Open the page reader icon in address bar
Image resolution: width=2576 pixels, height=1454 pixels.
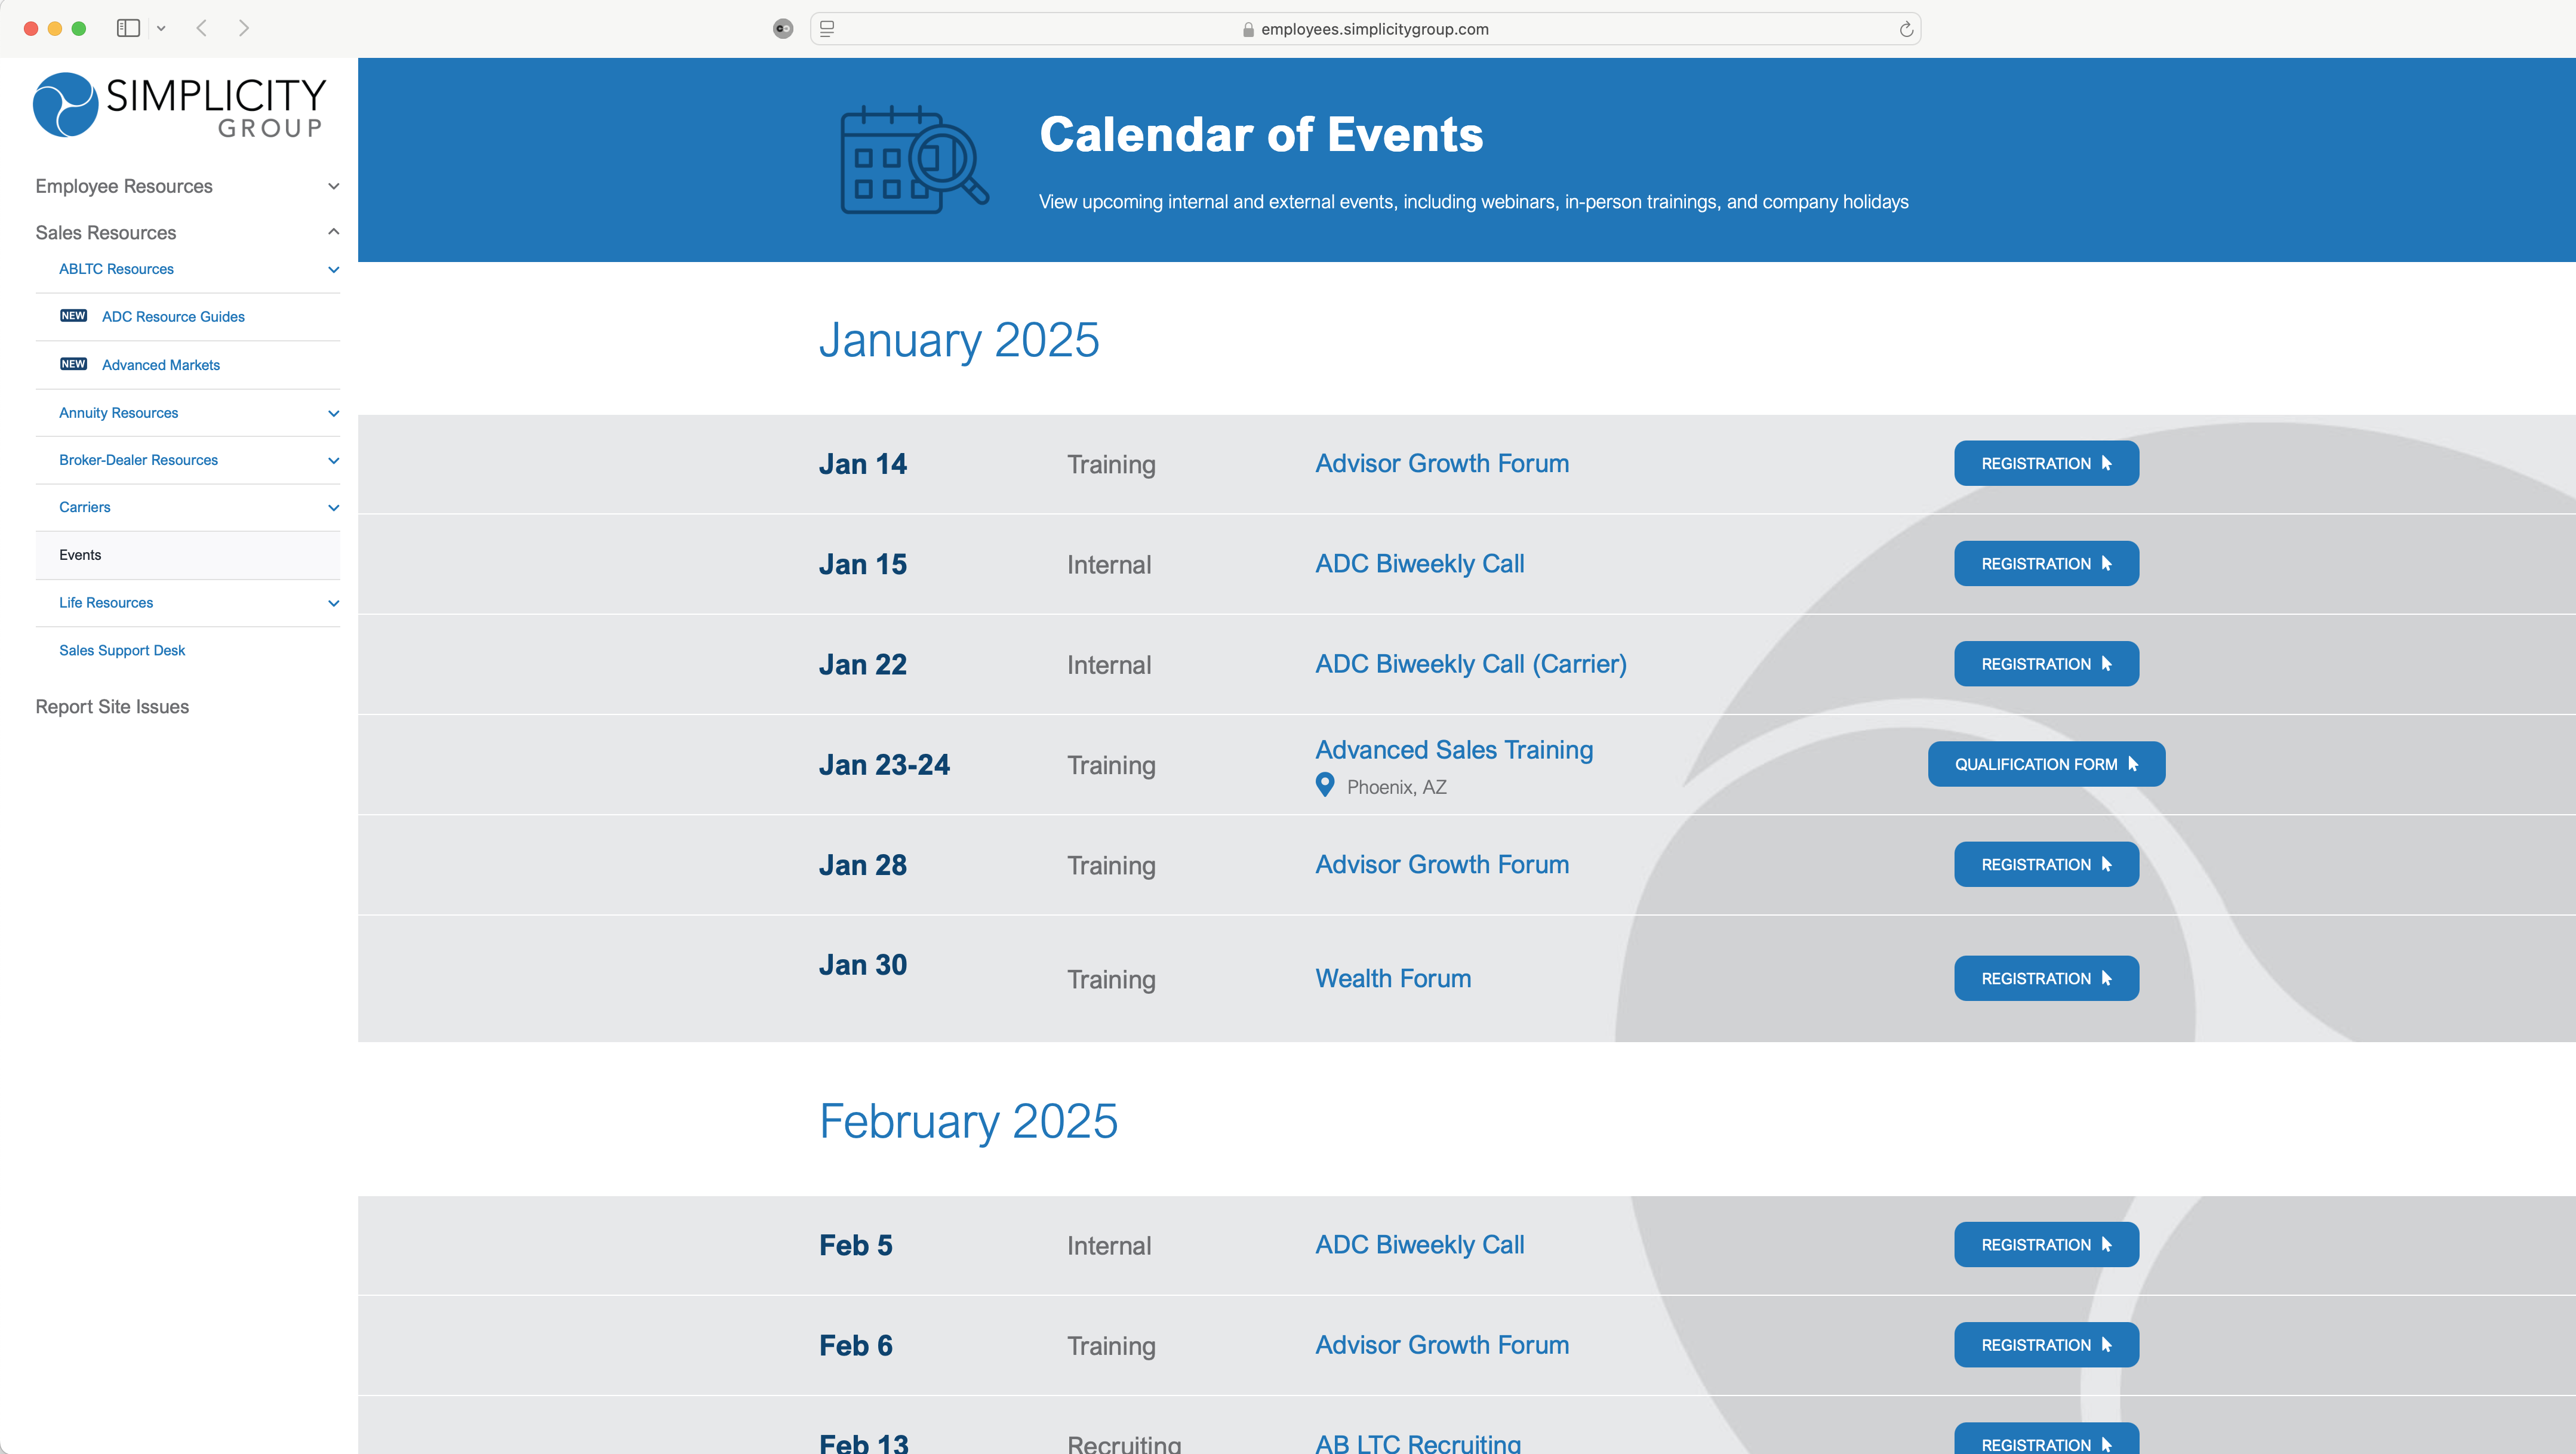[x=827, y=29]
